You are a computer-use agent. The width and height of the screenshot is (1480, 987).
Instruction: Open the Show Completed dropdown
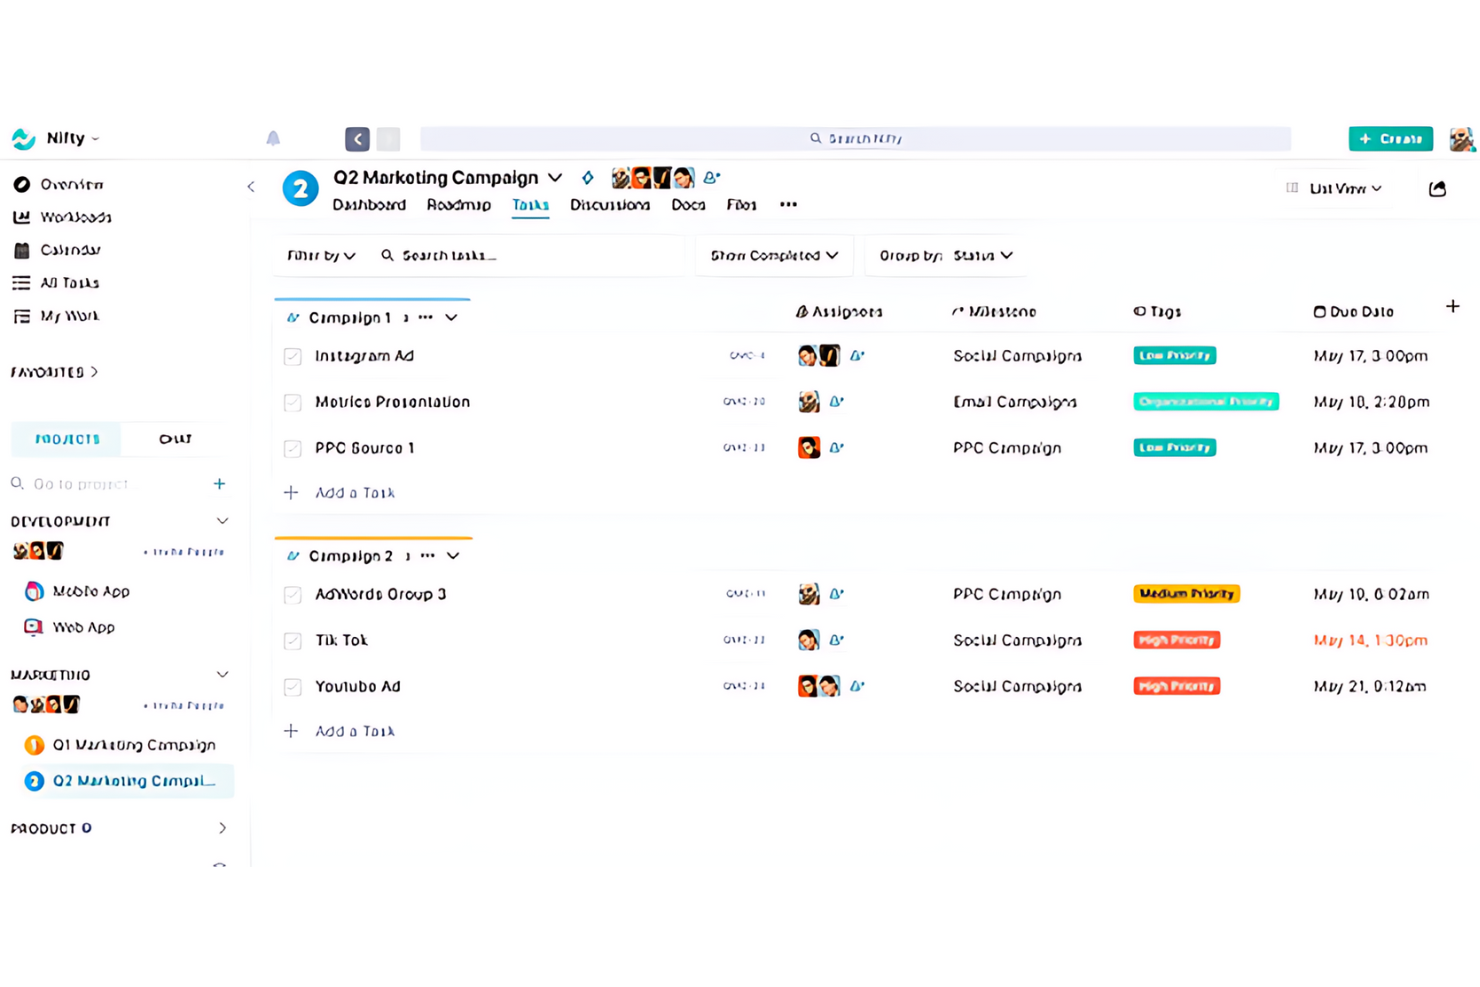pyautogui.click(x=774, y=256)
